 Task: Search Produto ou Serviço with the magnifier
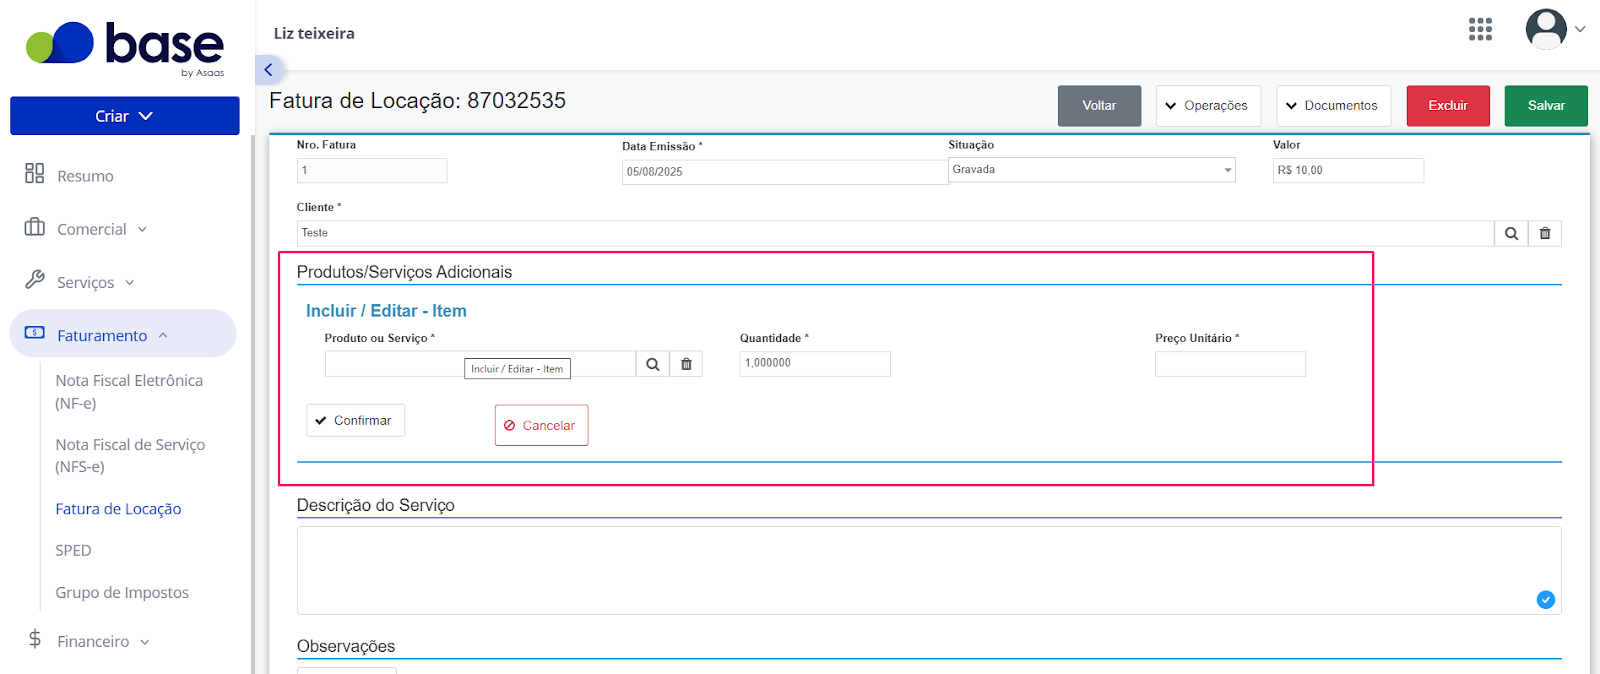tap(652, 364)
